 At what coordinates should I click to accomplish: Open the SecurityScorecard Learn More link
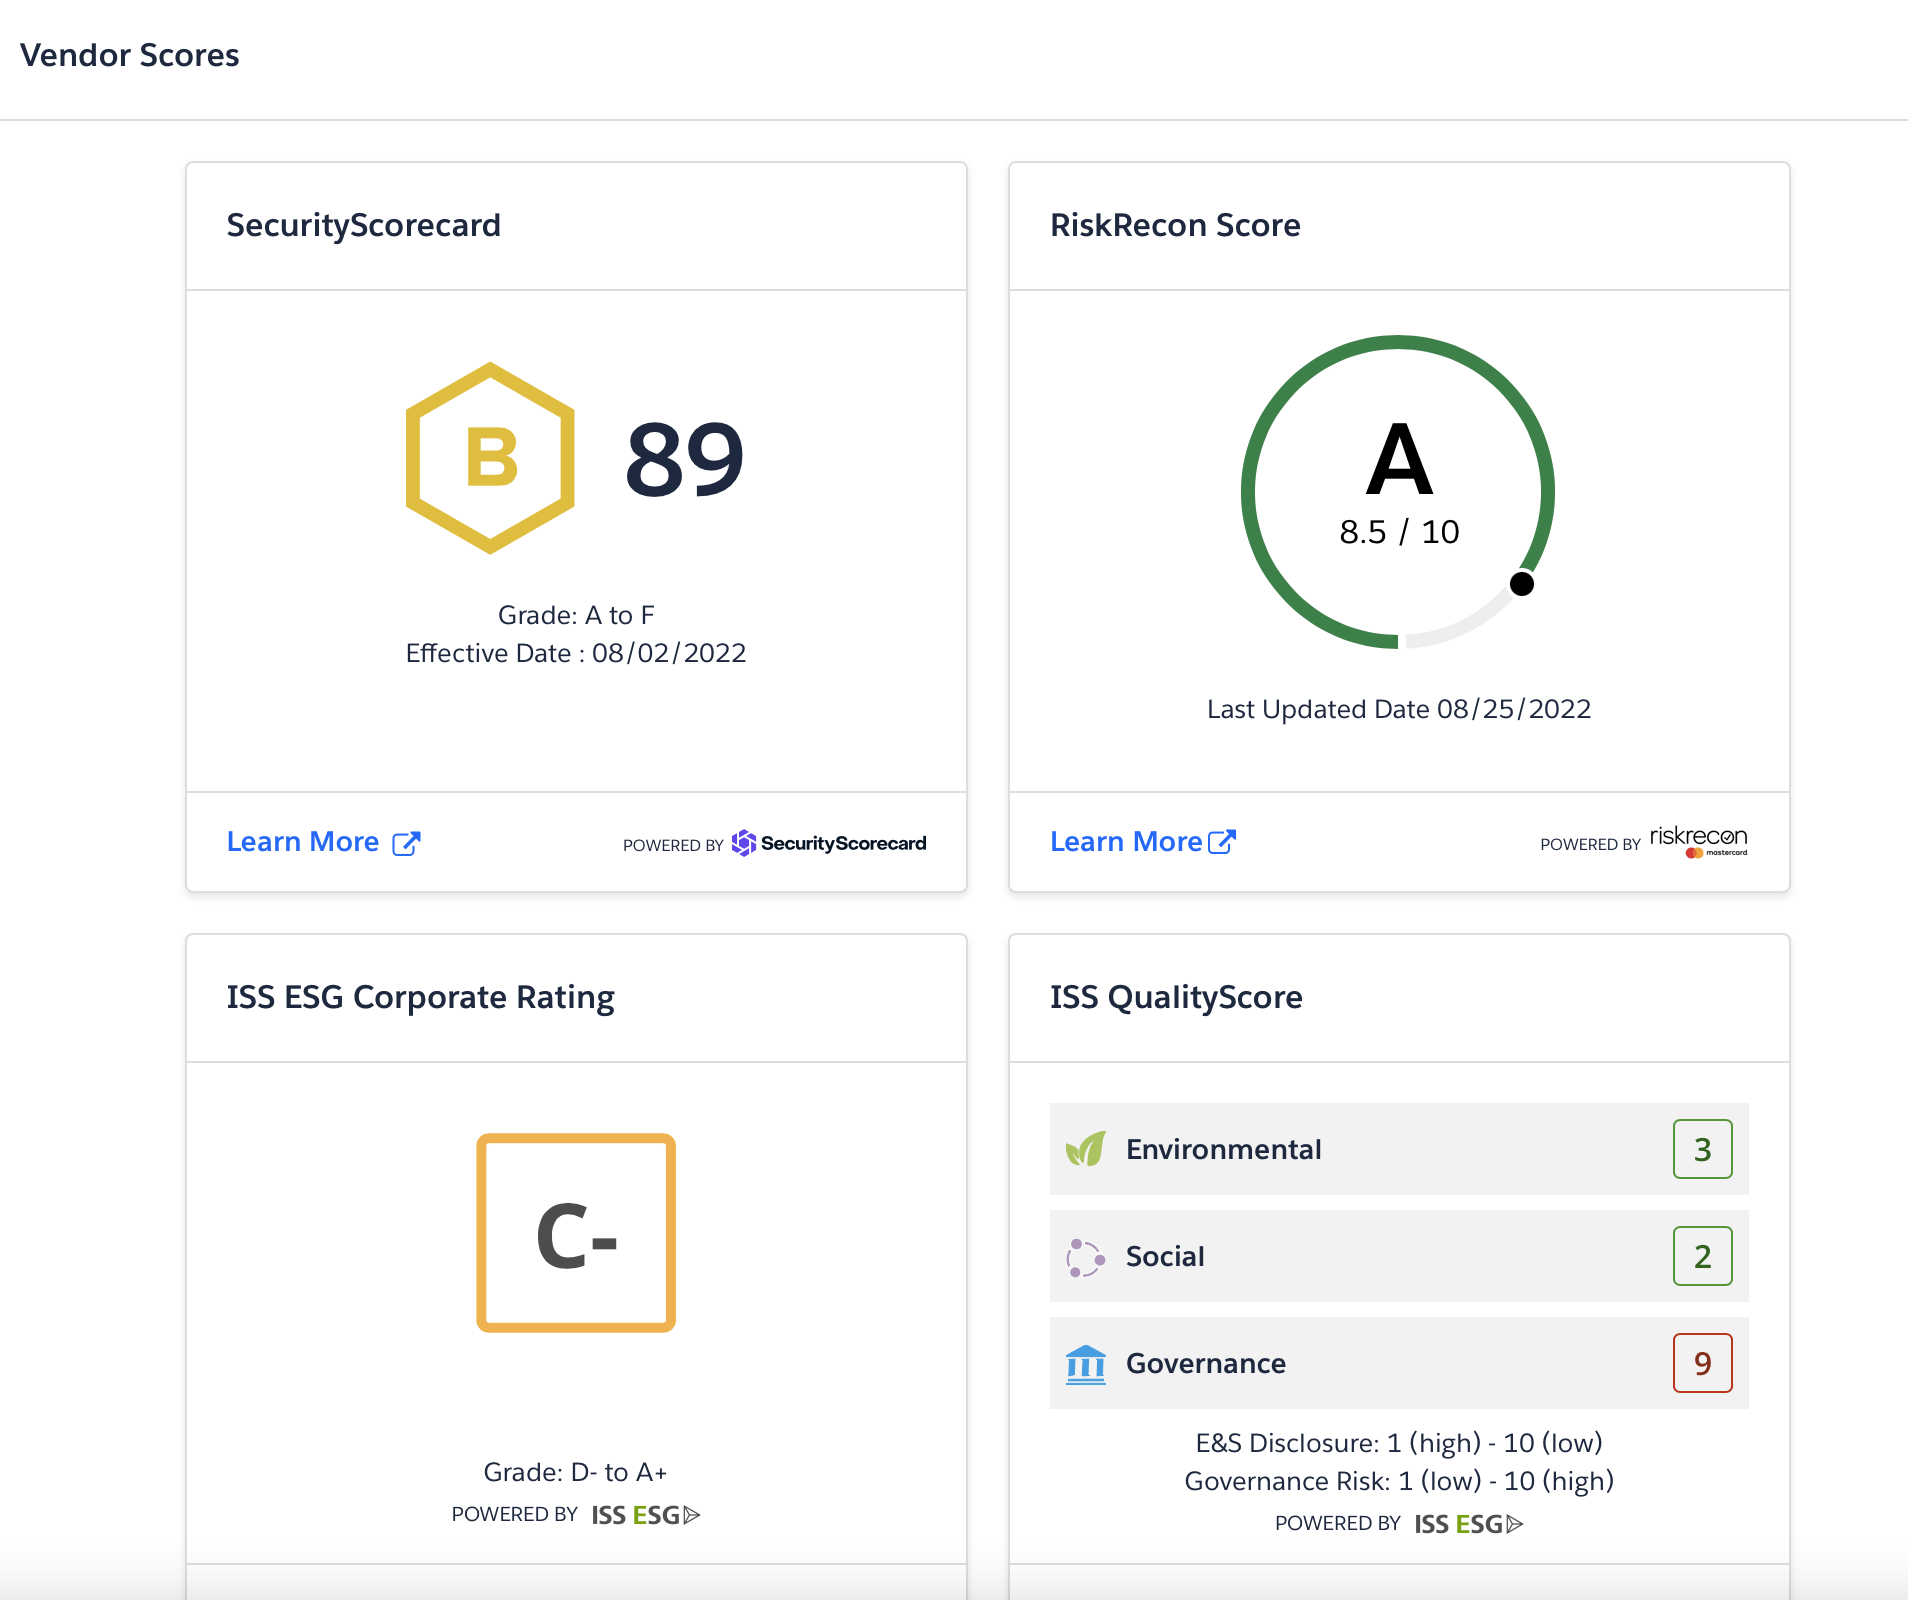[x=303, y=841]
